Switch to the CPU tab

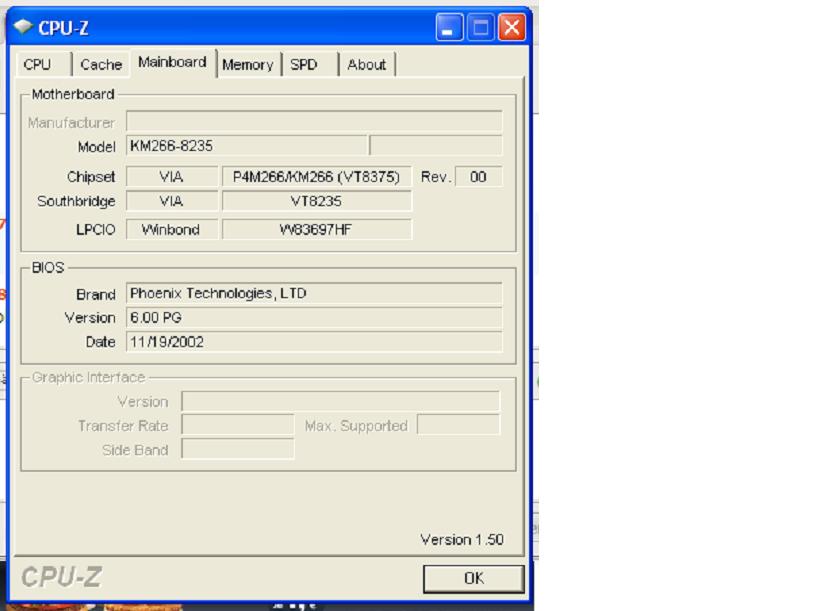click(44, 65)
